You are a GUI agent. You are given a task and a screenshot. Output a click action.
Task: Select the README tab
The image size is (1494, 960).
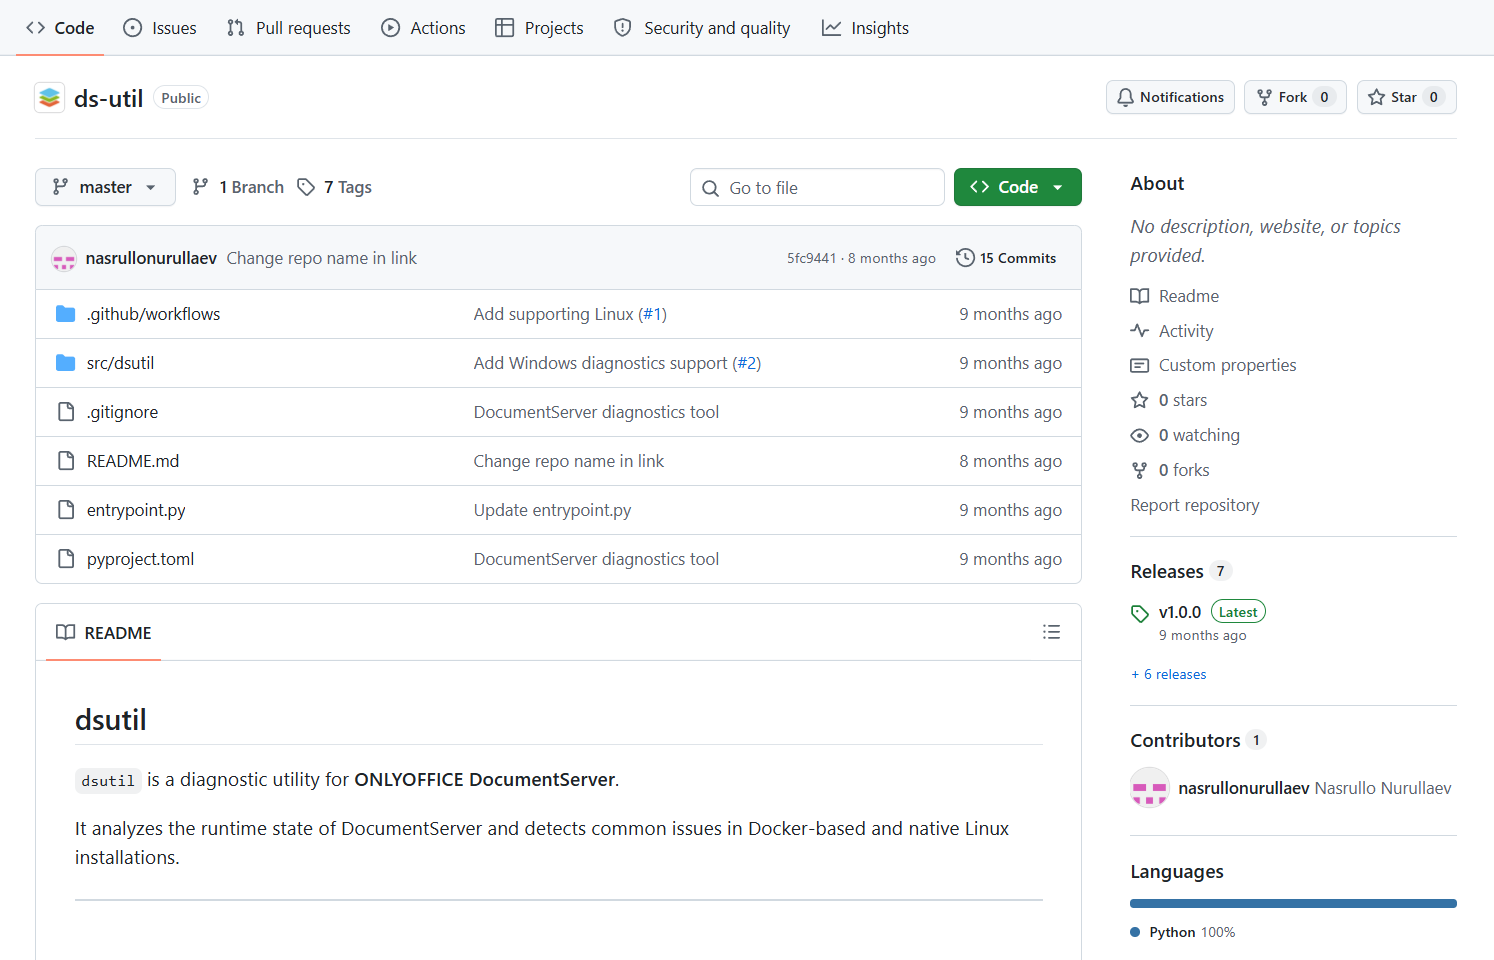point(104,632)
